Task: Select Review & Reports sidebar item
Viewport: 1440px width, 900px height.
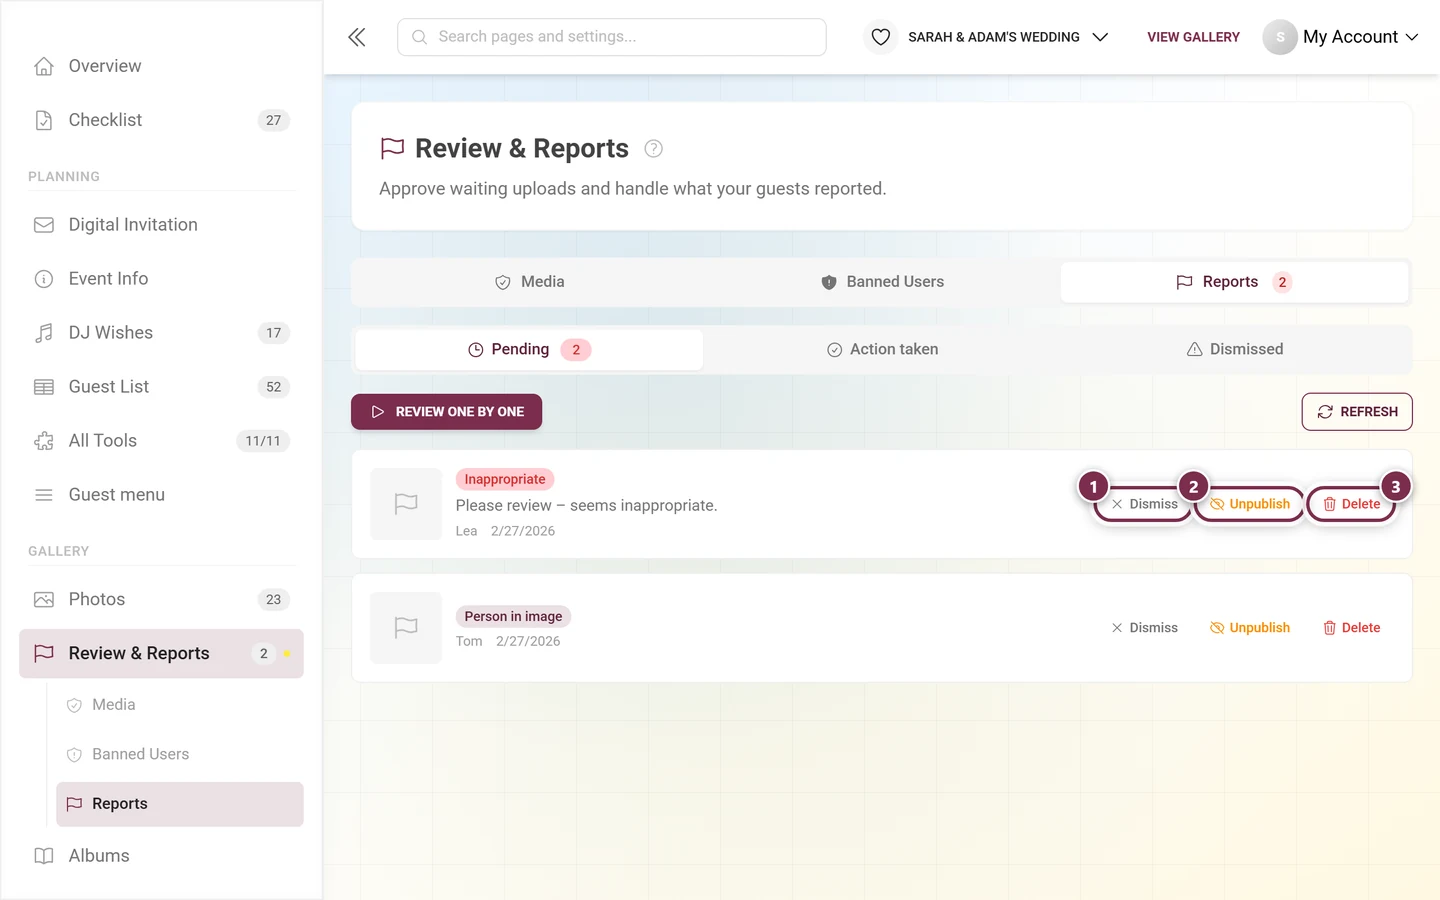Action: [161, 654]
